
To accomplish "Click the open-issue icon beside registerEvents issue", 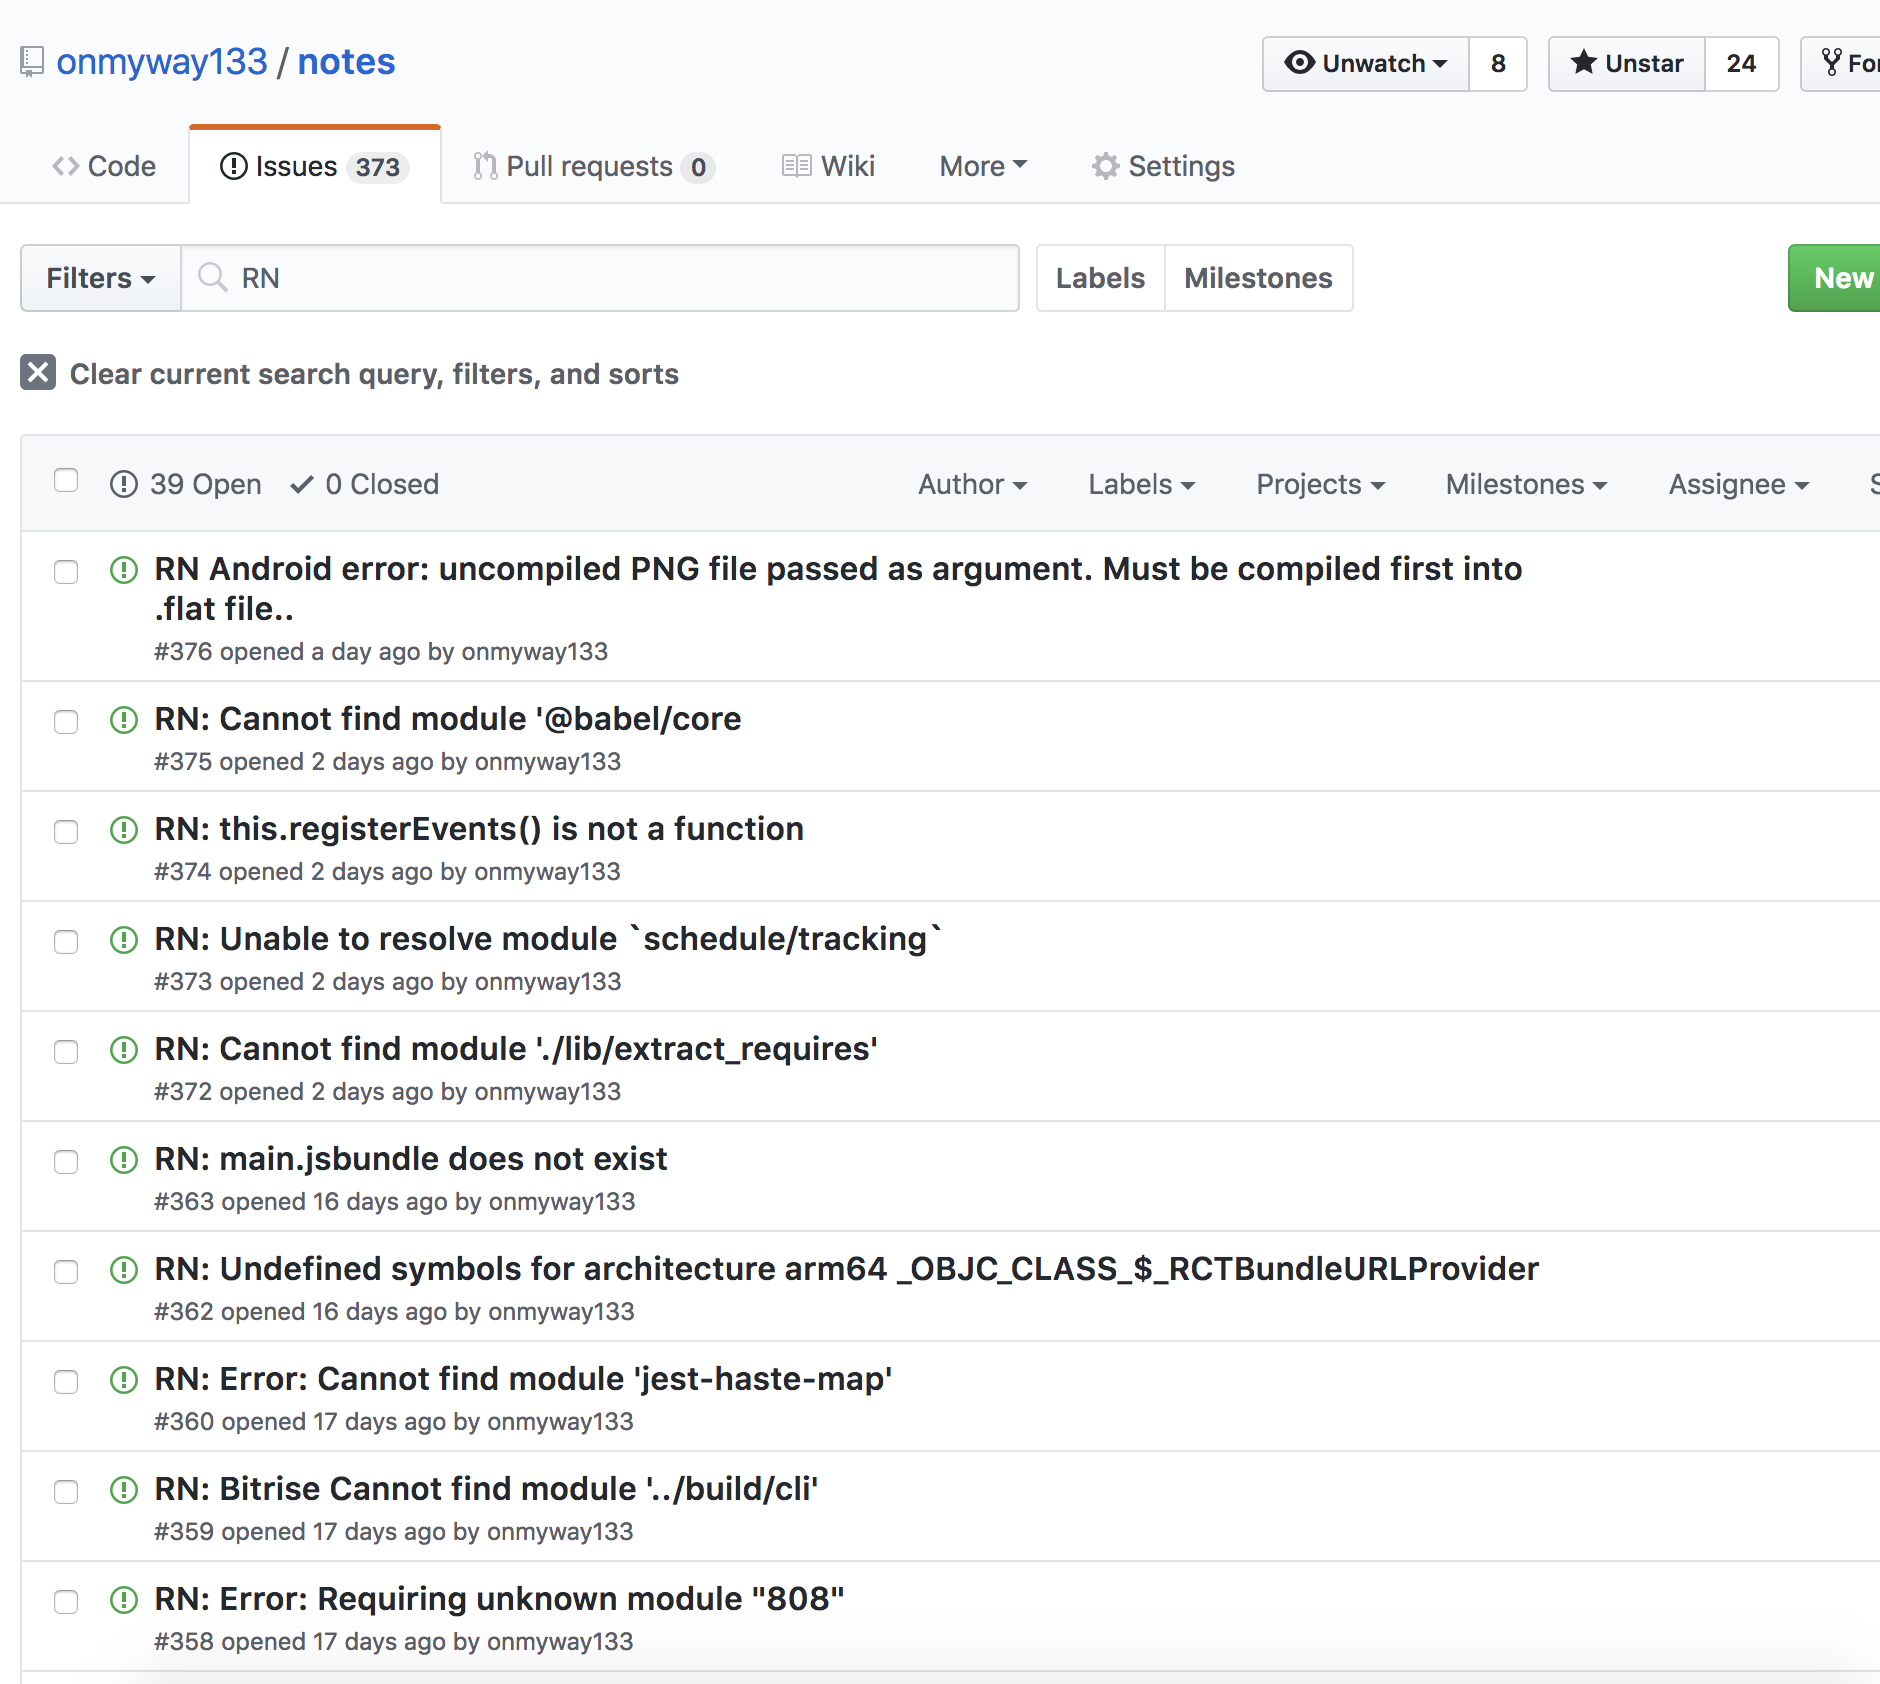I will click(123, 830).
